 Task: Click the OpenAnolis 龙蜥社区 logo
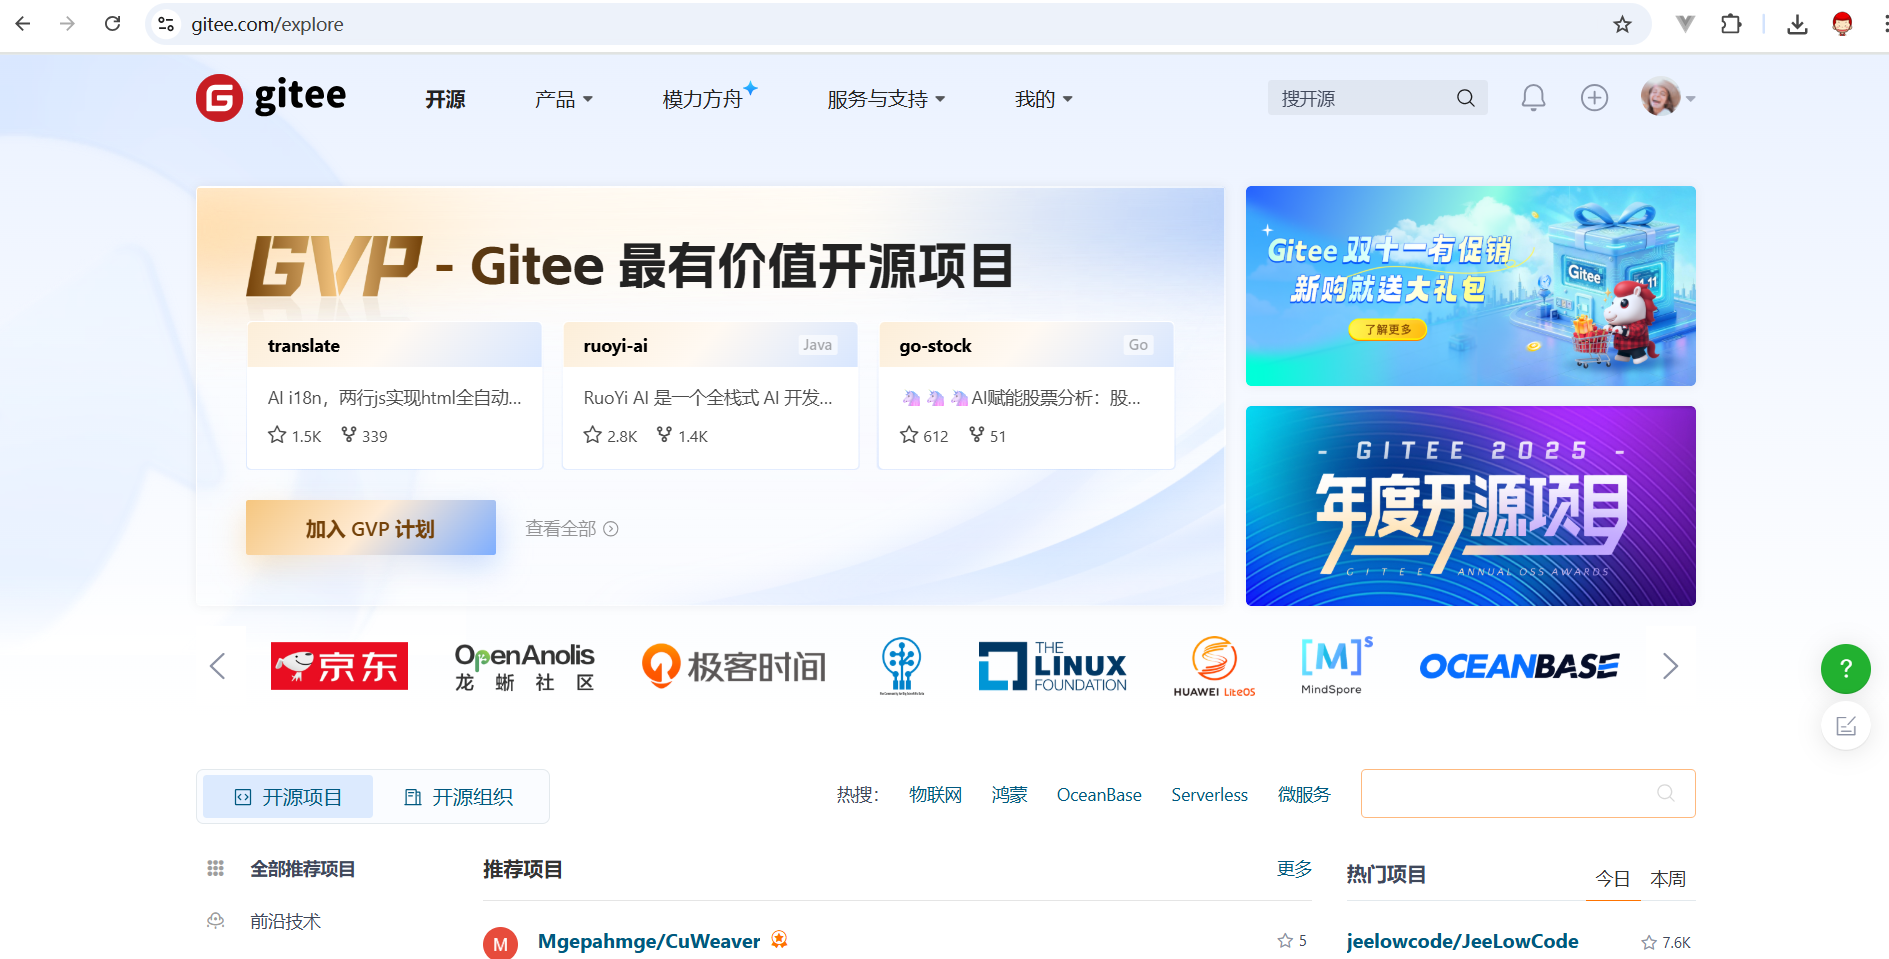coord(524,667)
